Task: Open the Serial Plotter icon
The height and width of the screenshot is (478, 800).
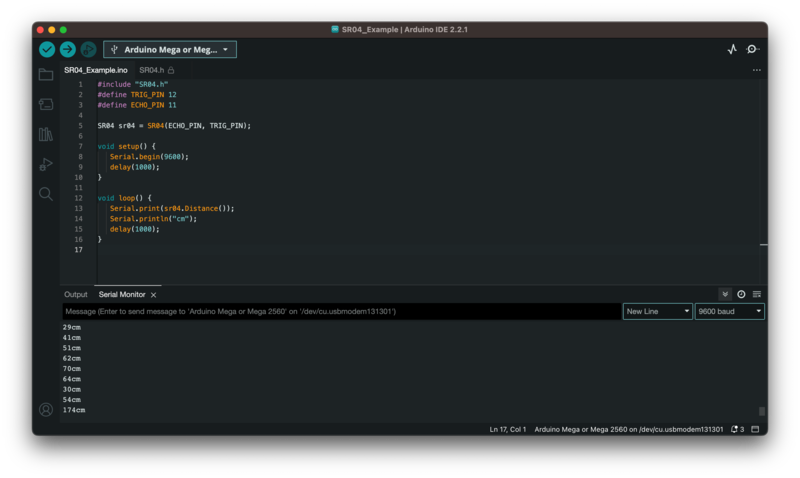Action: (732, 49)
